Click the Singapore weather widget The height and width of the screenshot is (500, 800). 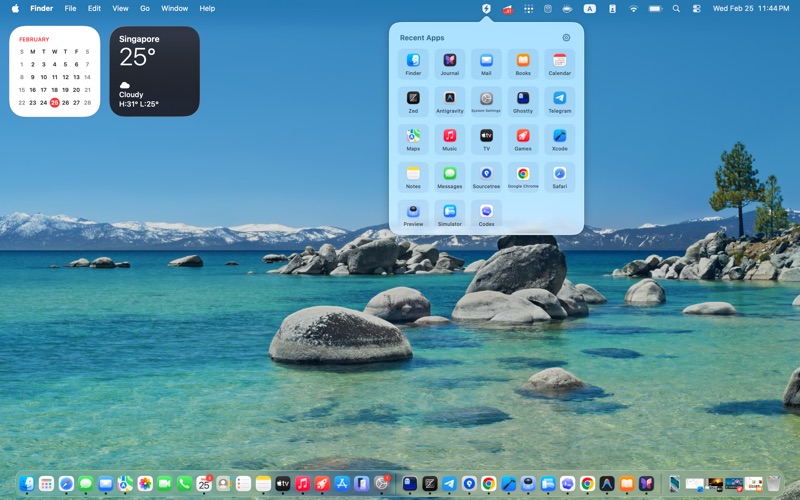(x=154, y=71)
